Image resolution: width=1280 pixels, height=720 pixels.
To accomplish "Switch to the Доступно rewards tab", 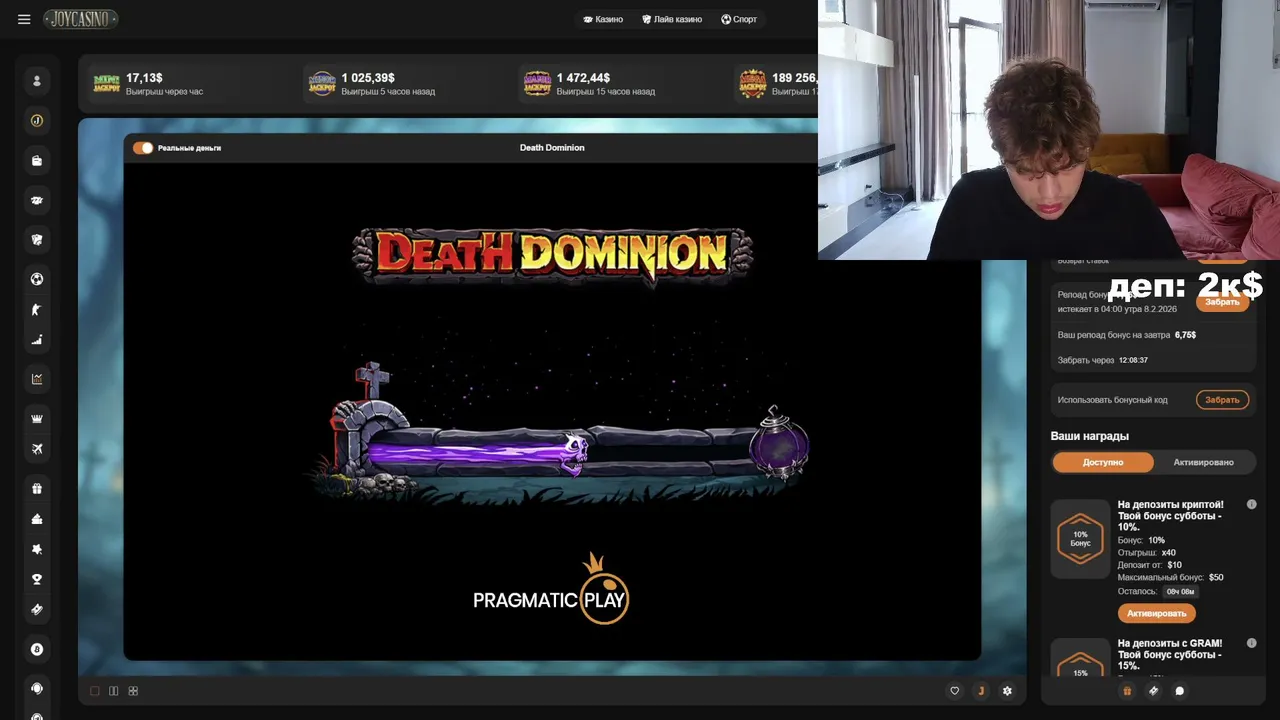I will (x=1103, y=462).
